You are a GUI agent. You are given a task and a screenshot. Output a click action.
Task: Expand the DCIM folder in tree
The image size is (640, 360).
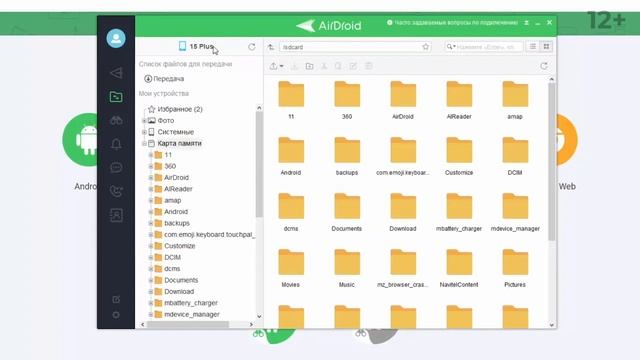(151, 258)
